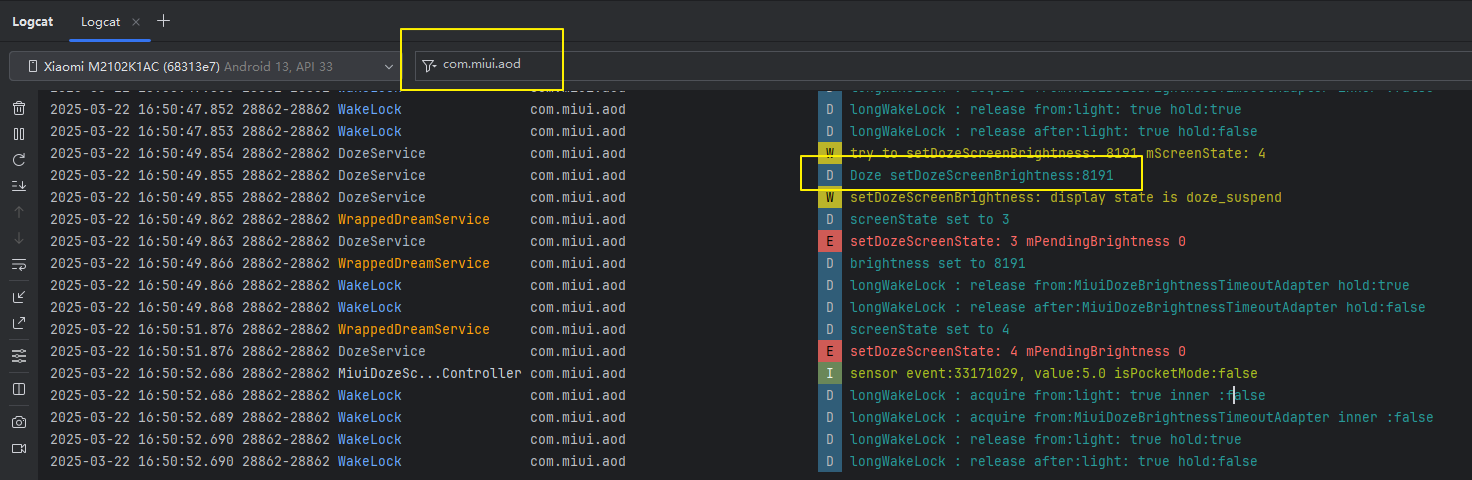The width and height of the screenshot is (1472, 480).
Task: Select 'Doze setDozeScreenBrightness:8191' log message
Action: point(981,175)
